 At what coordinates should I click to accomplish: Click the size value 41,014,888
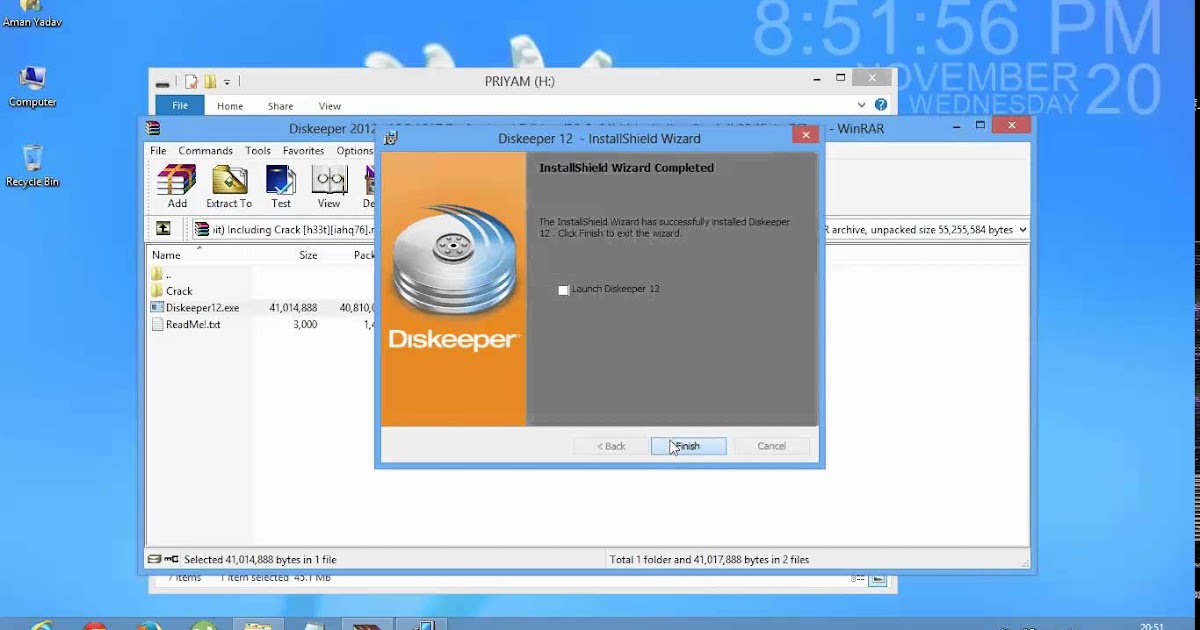point(293,308)
